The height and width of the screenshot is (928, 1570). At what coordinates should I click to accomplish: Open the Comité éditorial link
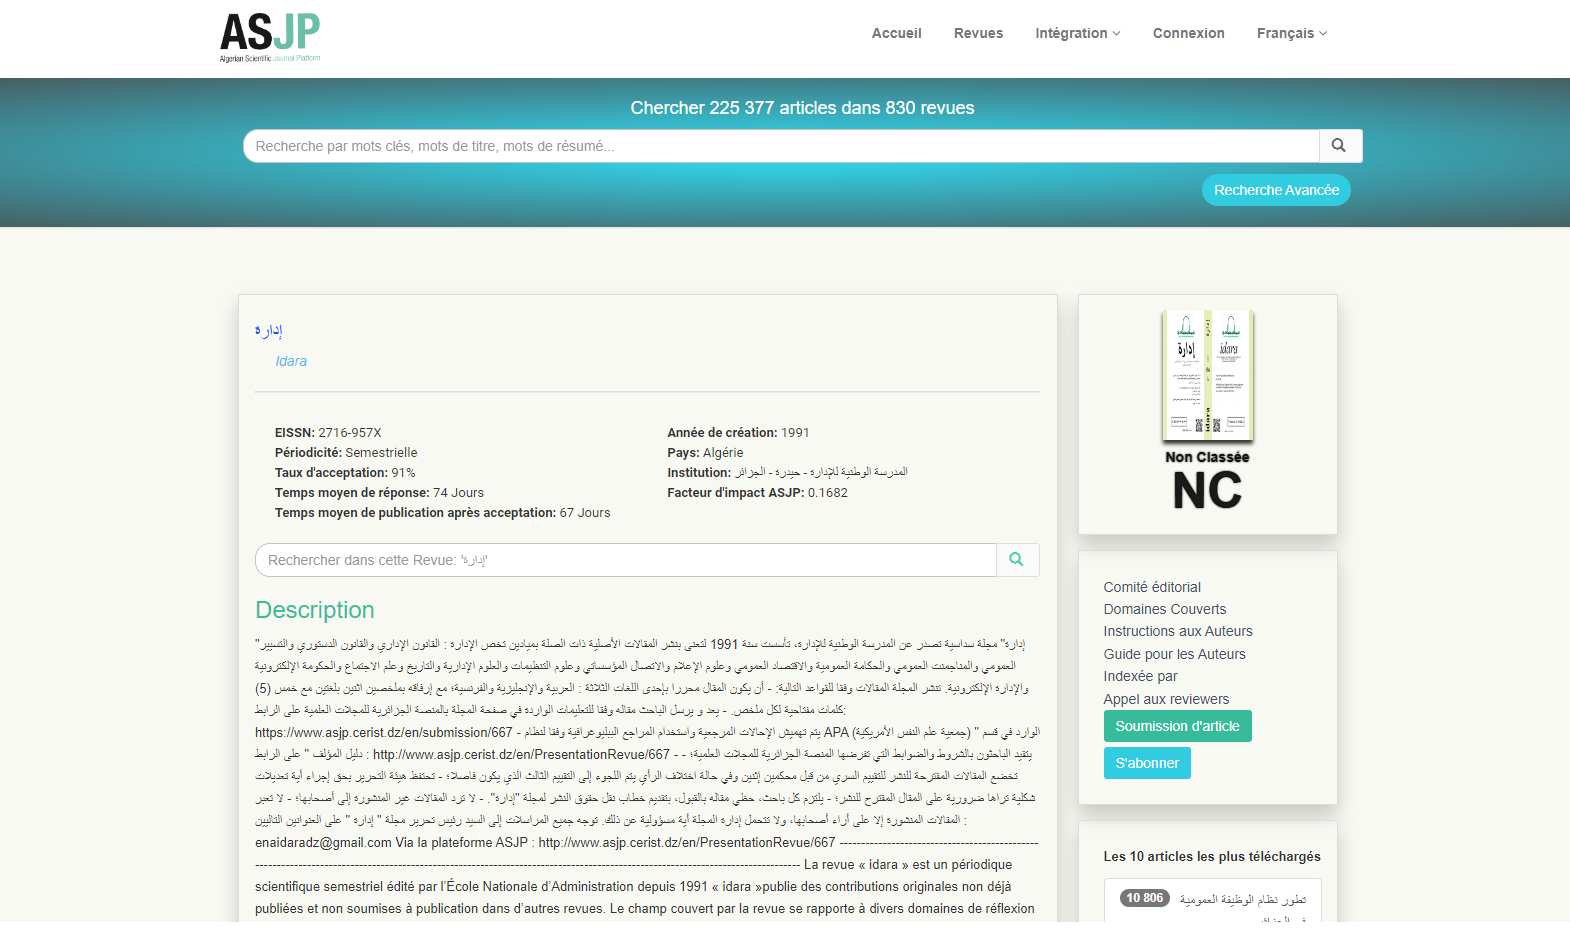click(1152, 587)
